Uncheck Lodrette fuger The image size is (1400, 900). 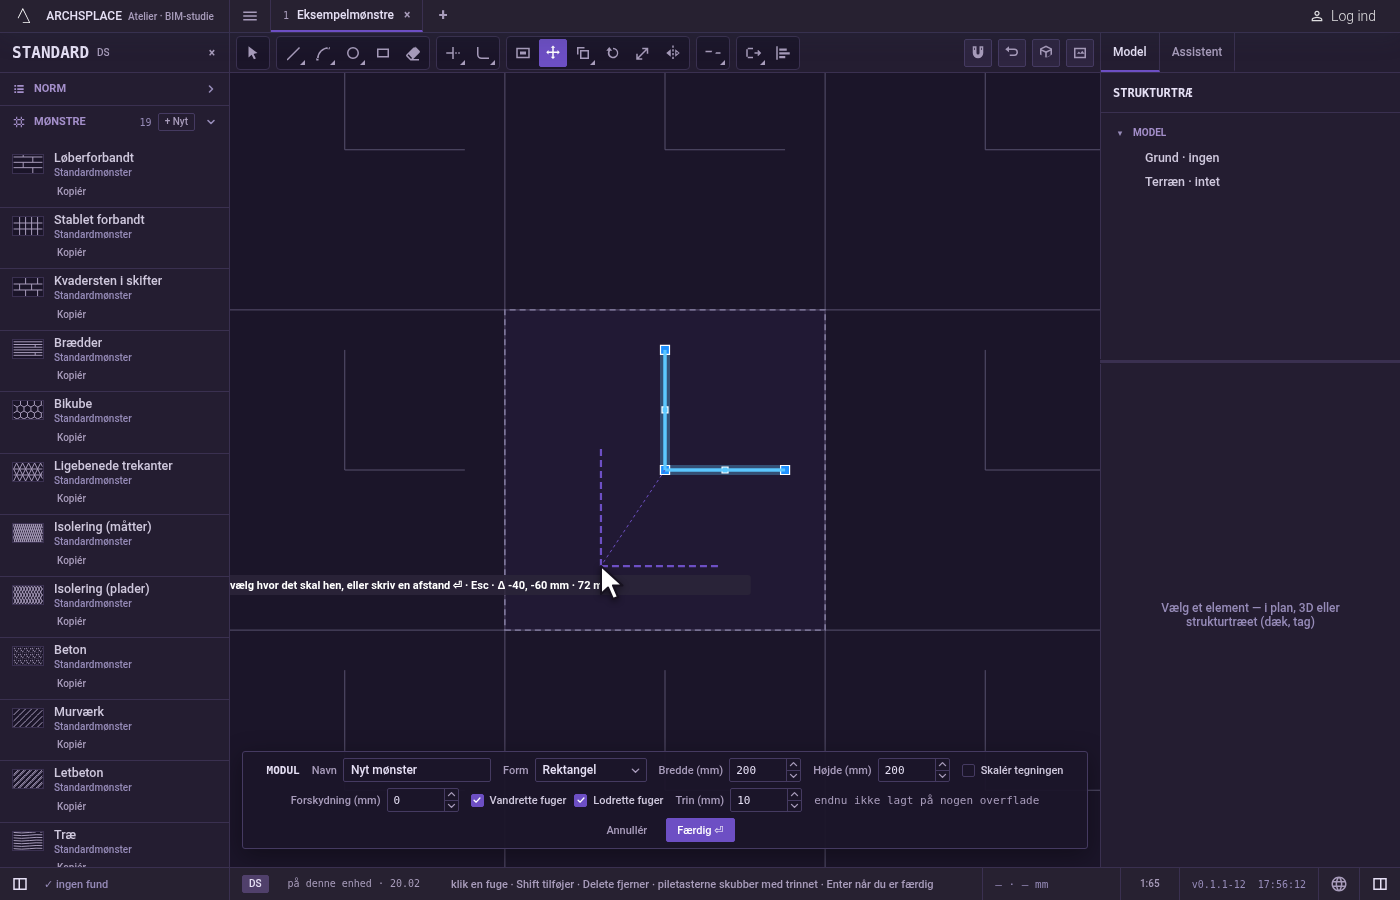(x=580, y=800)
